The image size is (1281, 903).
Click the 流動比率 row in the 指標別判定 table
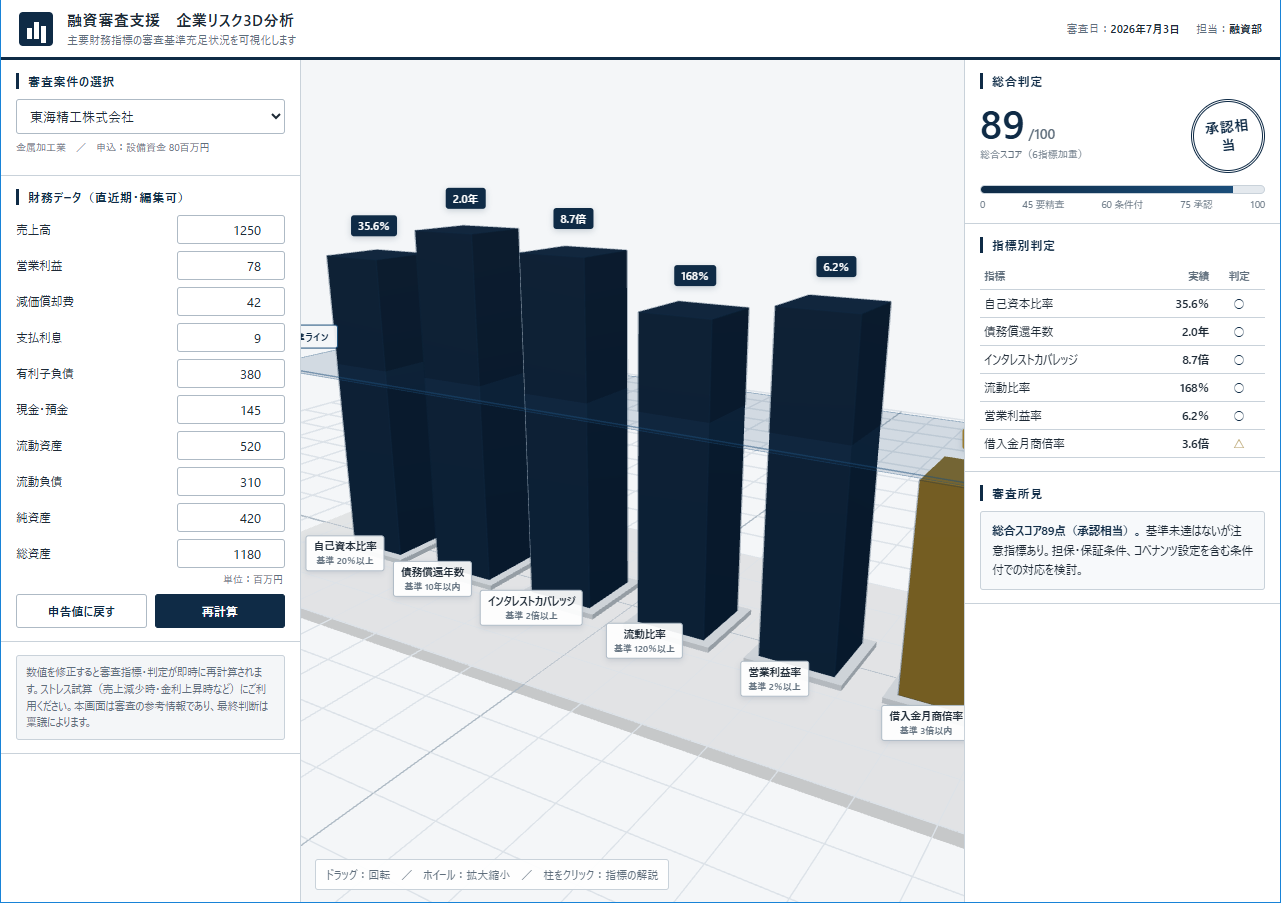pos(1122,388)
